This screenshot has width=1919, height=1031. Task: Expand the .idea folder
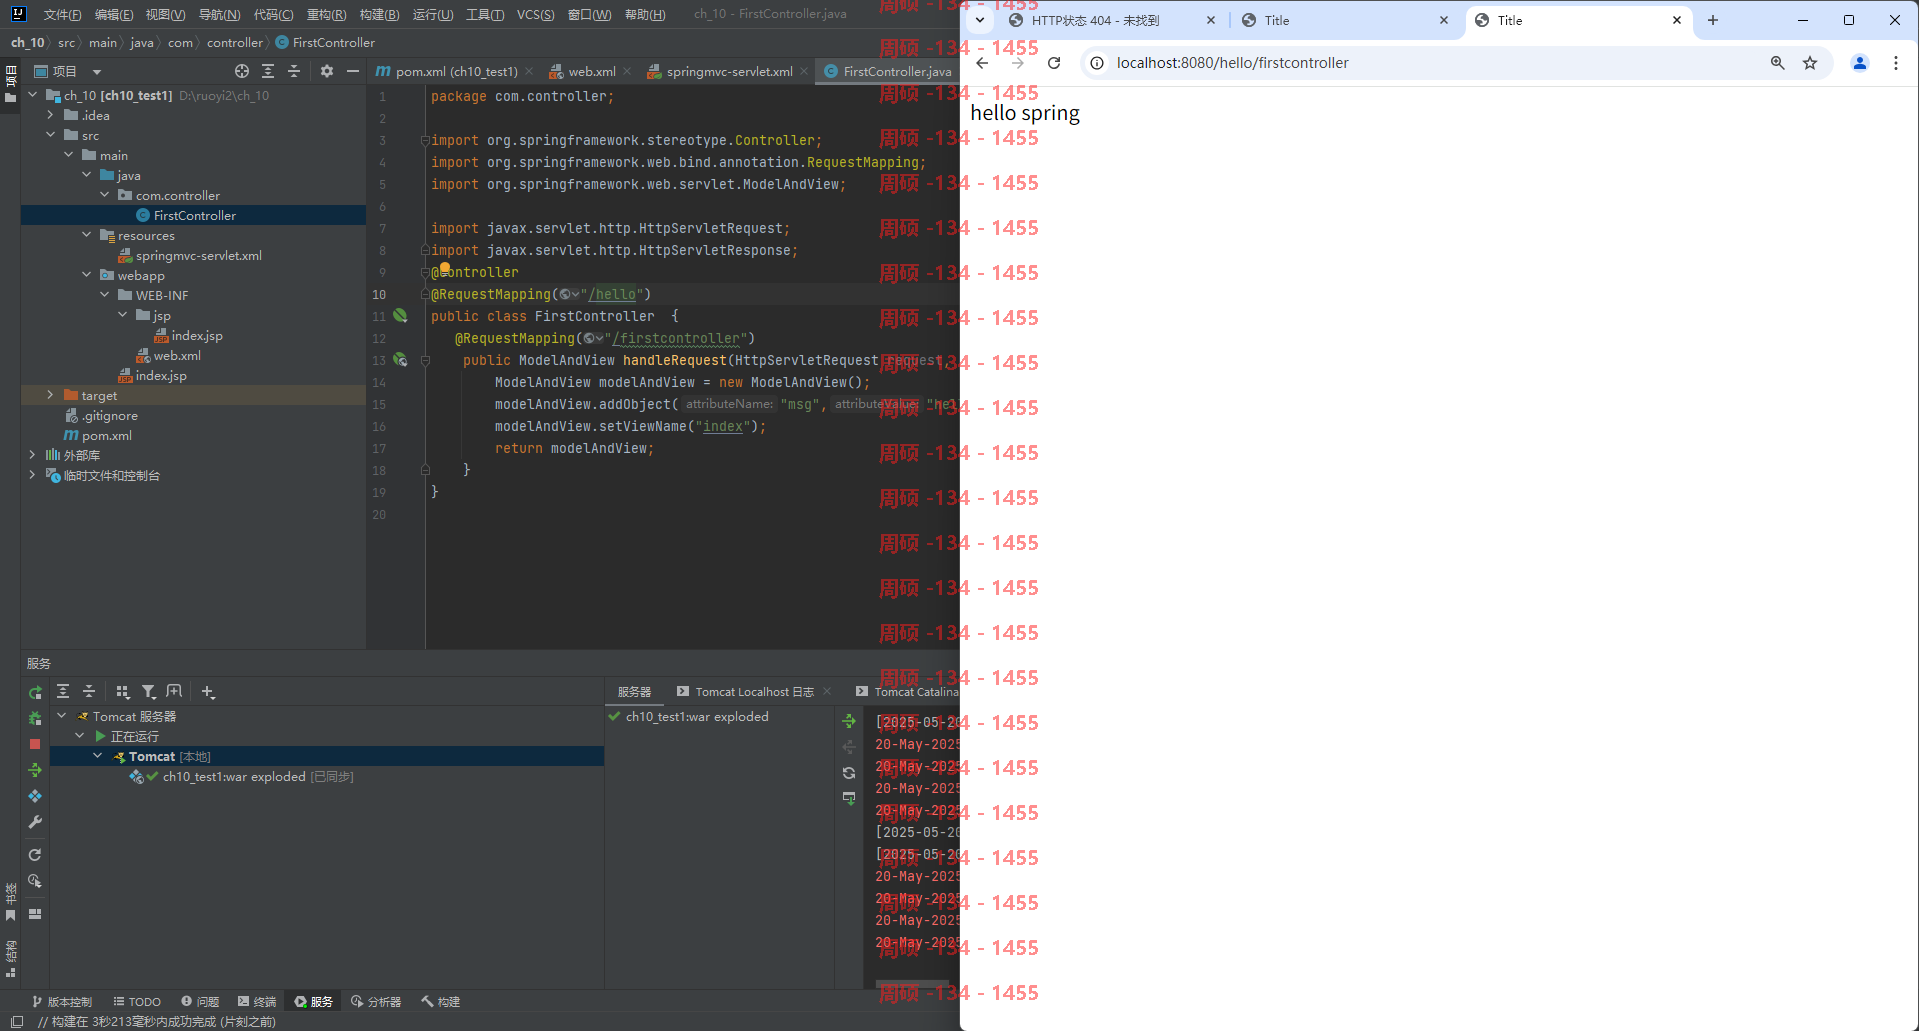[50, 115]
